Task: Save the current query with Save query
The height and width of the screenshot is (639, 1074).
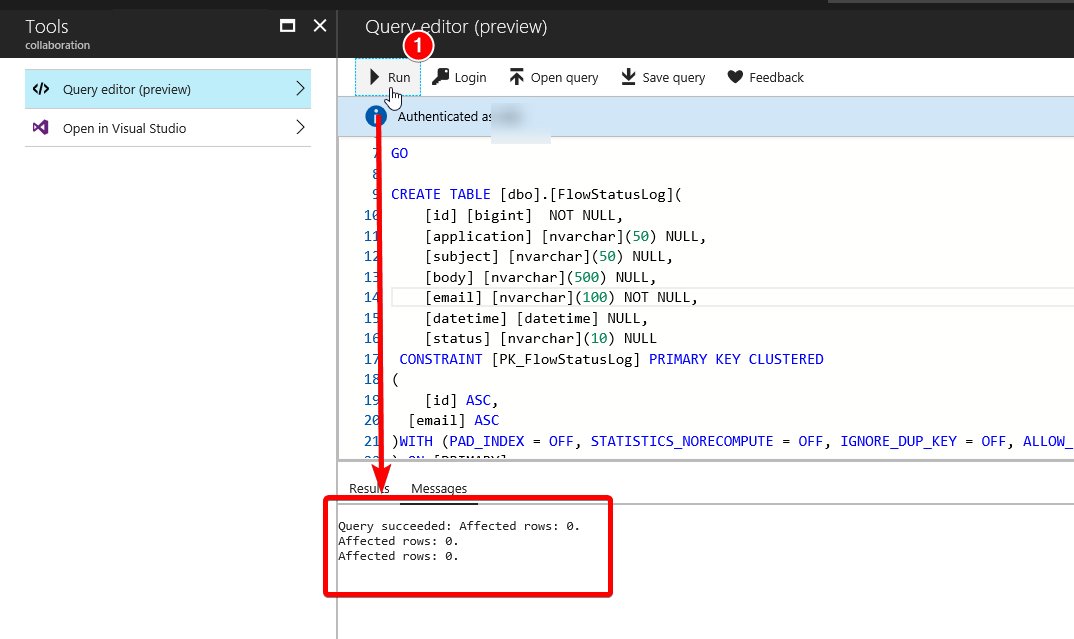Action: (662, 77)
